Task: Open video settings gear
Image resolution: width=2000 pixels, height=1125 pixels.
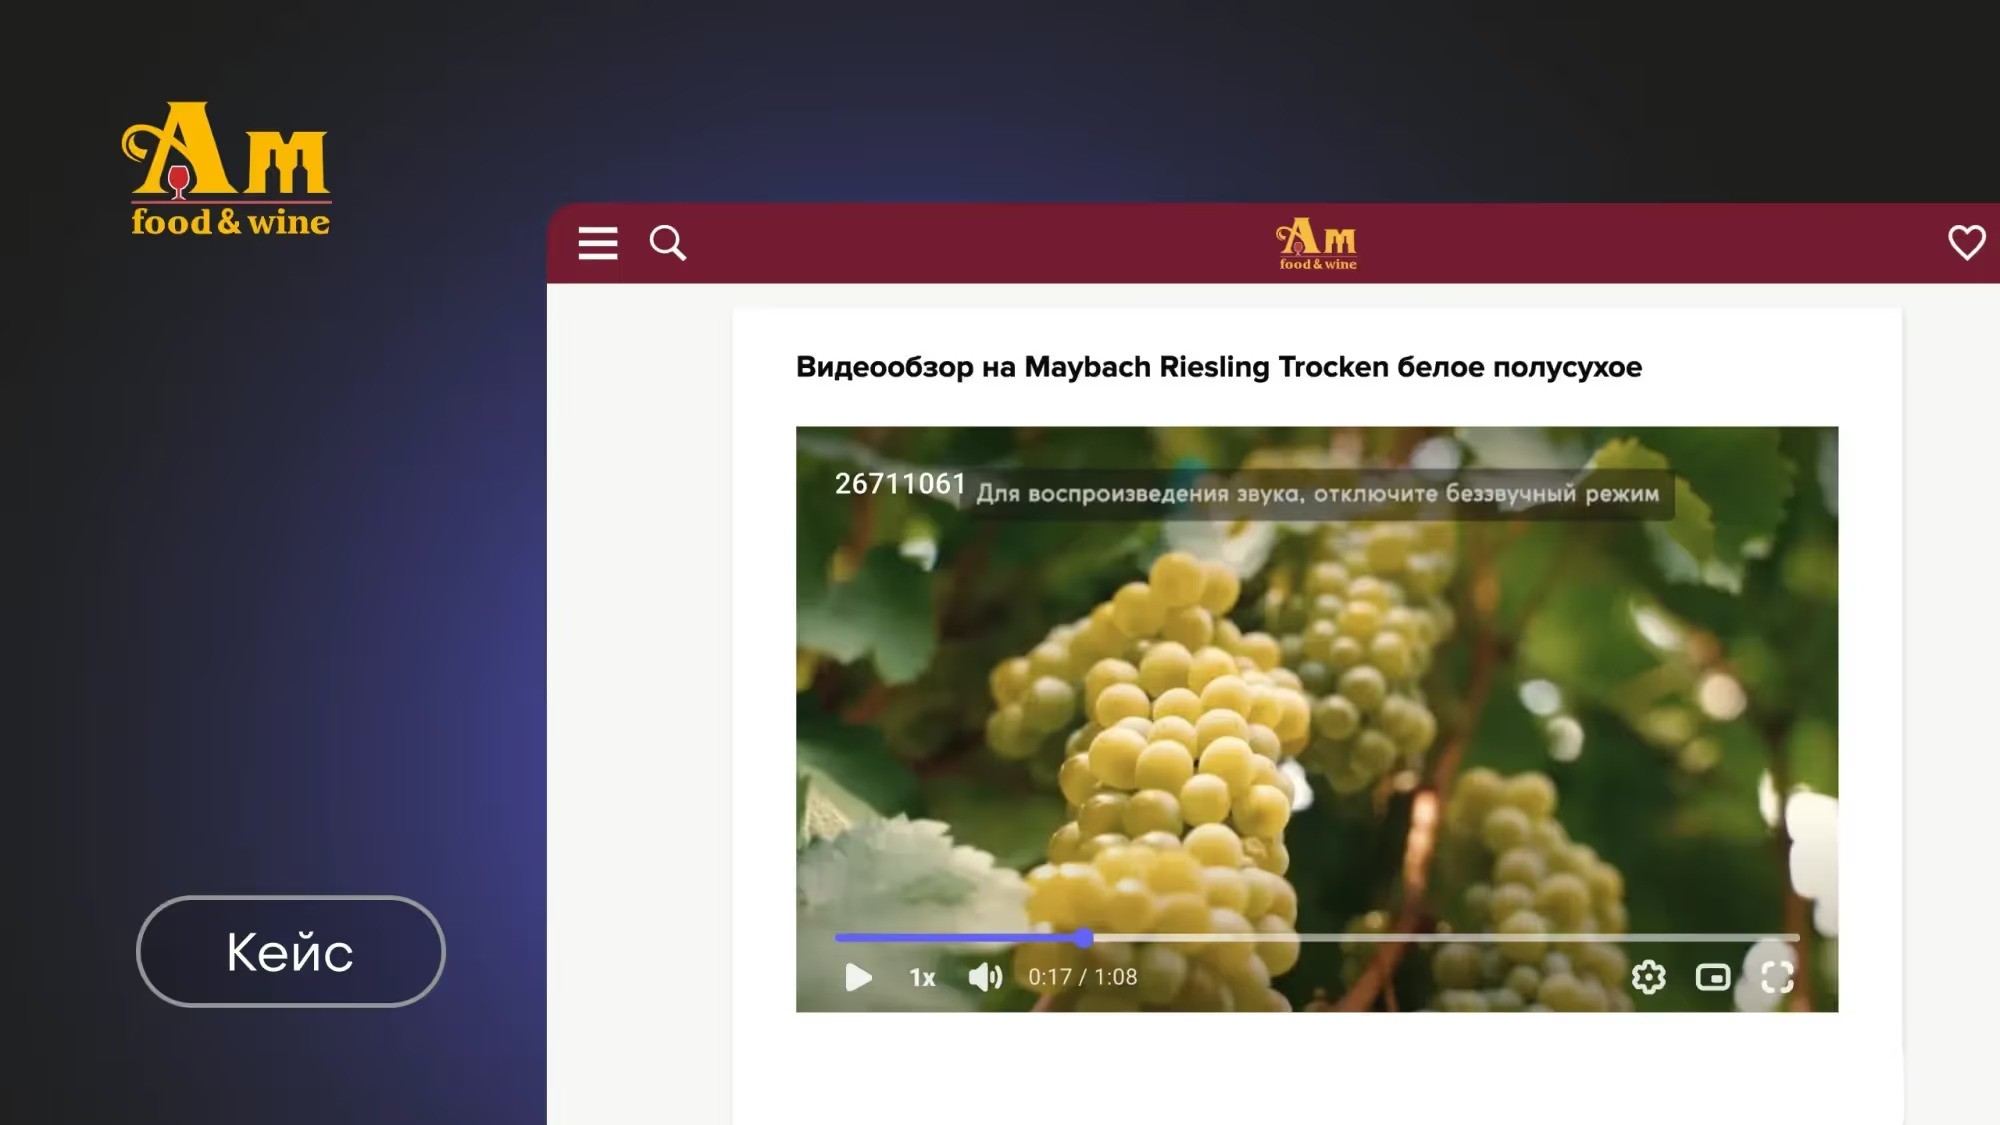Action: 1648,977
